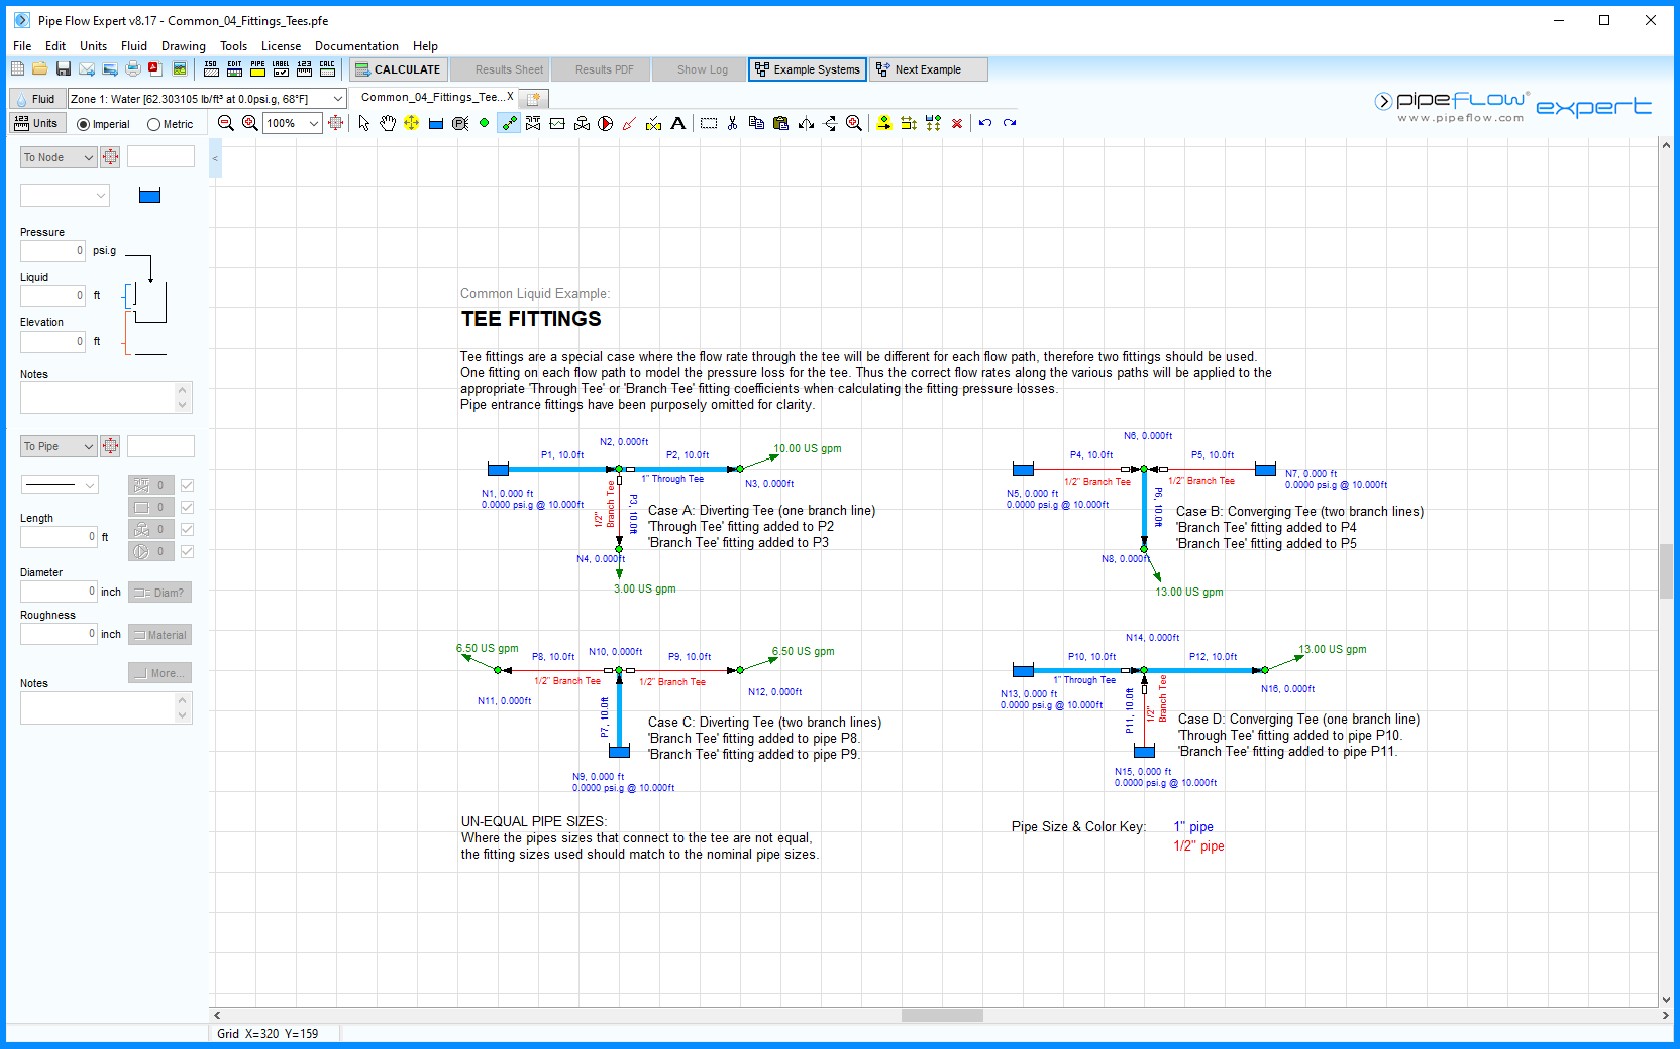Click the red X delete icon
Screen dimensions: 1680x1049
[x=957, y=123]
